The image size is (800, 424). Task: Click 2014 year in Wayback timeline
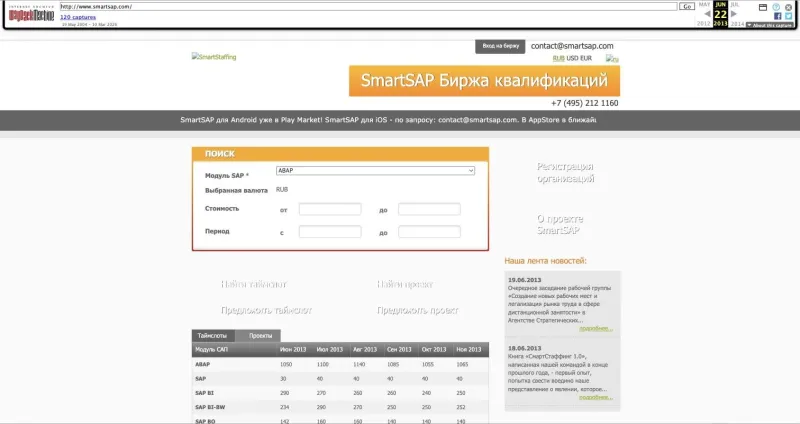click(737, 24)
